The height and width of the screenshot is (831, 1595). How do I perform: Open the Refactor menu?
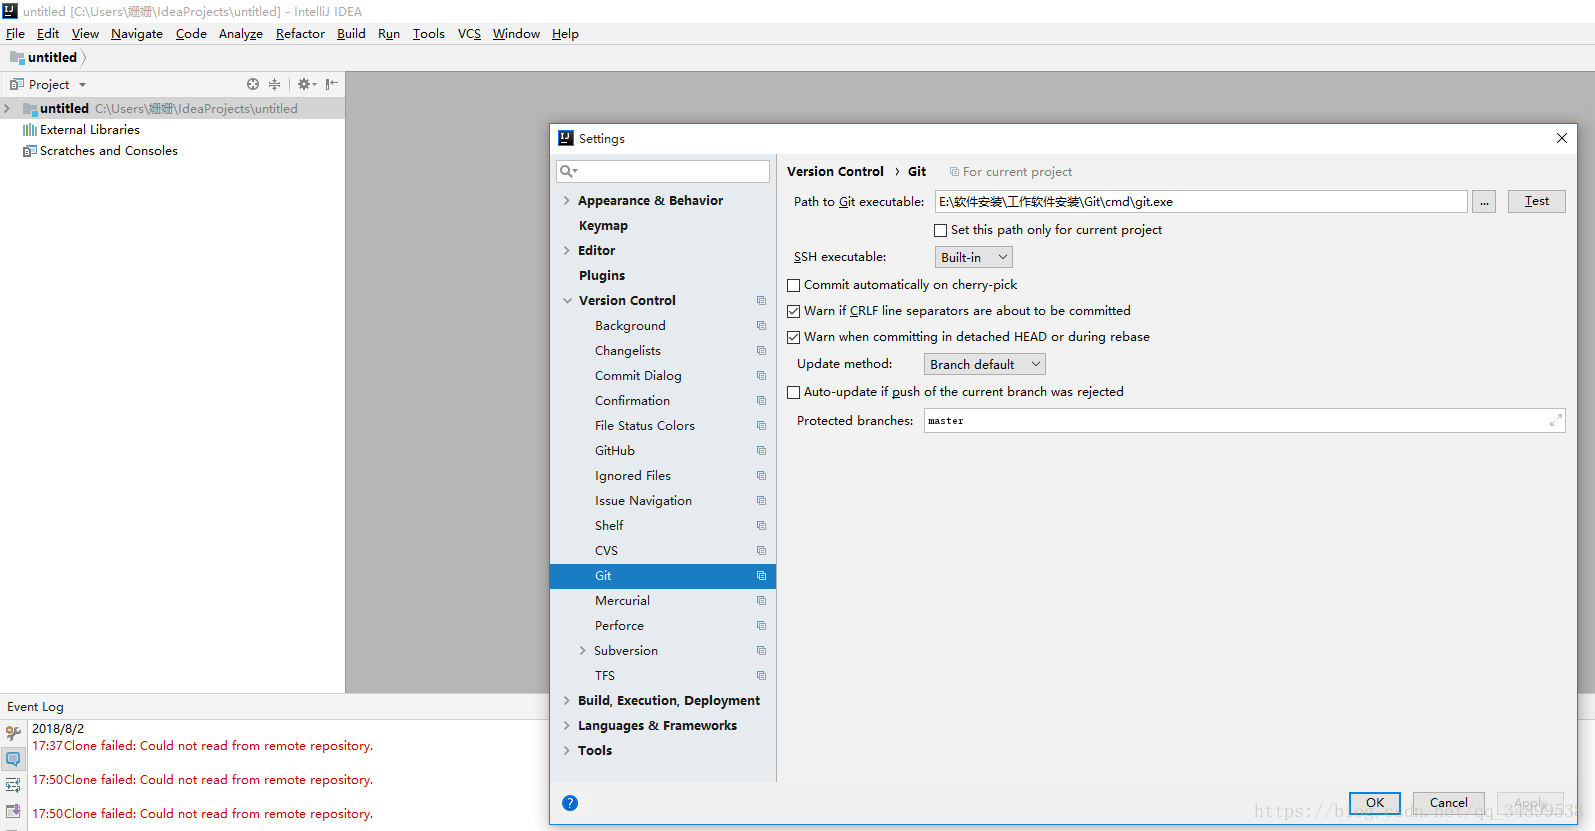(300, 34)
